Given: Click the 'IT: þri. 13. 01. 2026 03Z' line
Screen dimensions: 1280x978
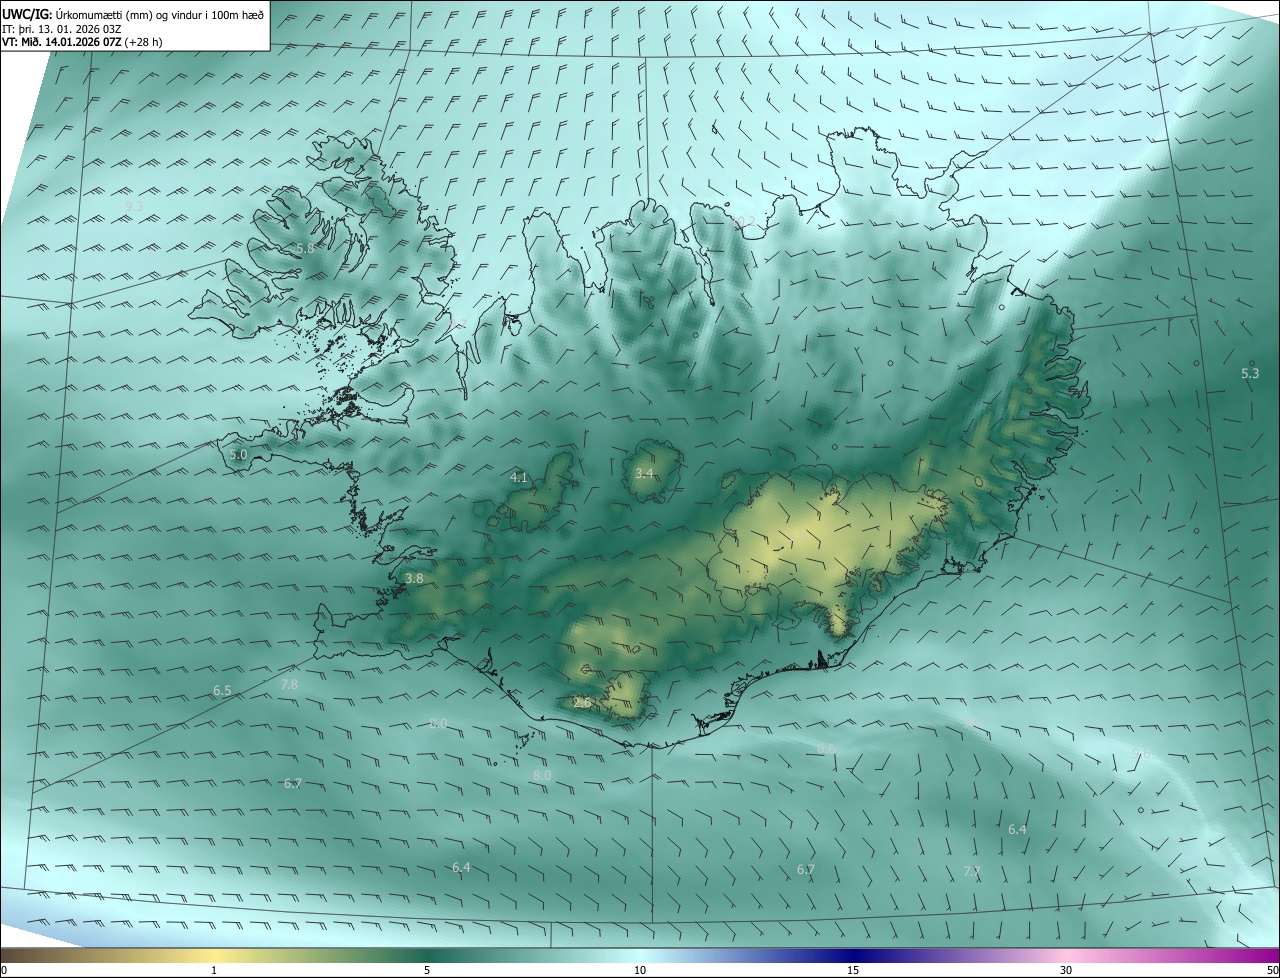Looking at the screenshot, I should [x=62, y=28].
